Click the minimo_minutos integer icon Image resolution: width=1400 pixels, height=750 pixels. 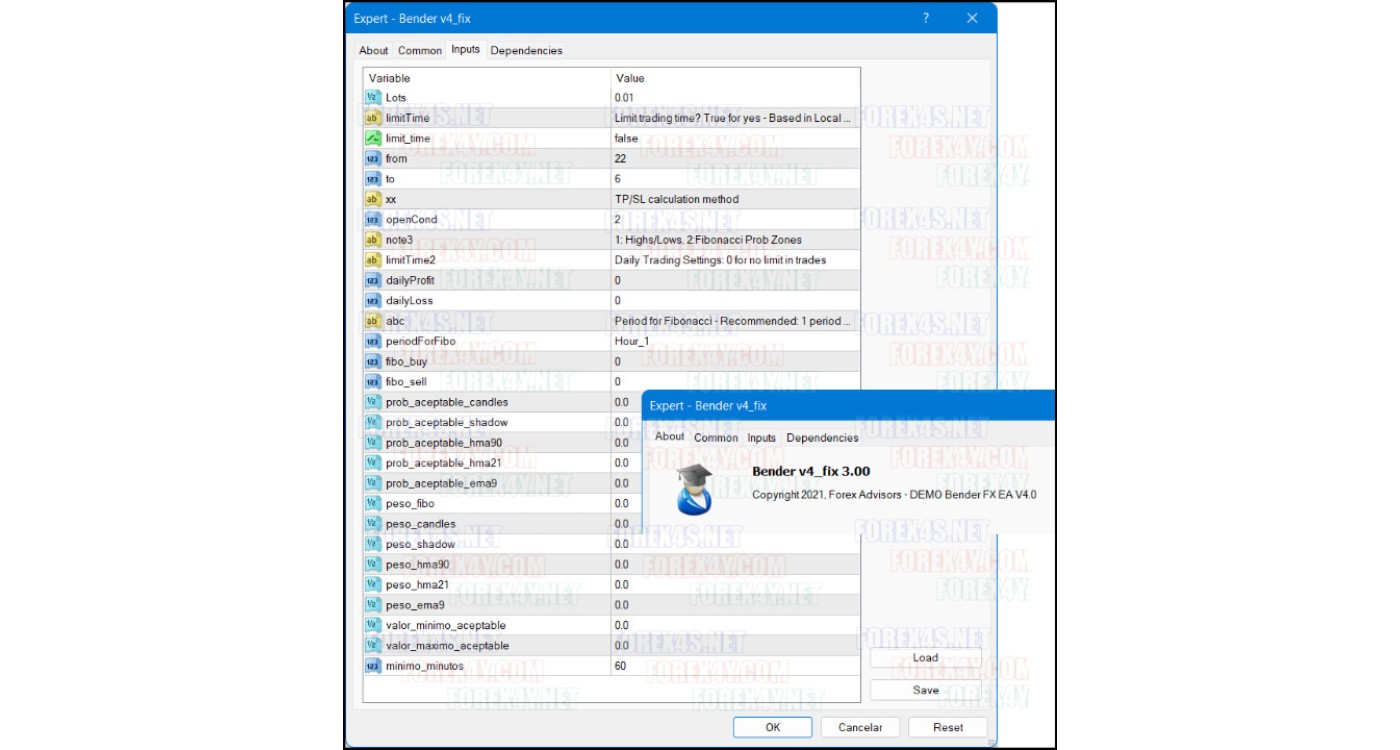point(373,666)
